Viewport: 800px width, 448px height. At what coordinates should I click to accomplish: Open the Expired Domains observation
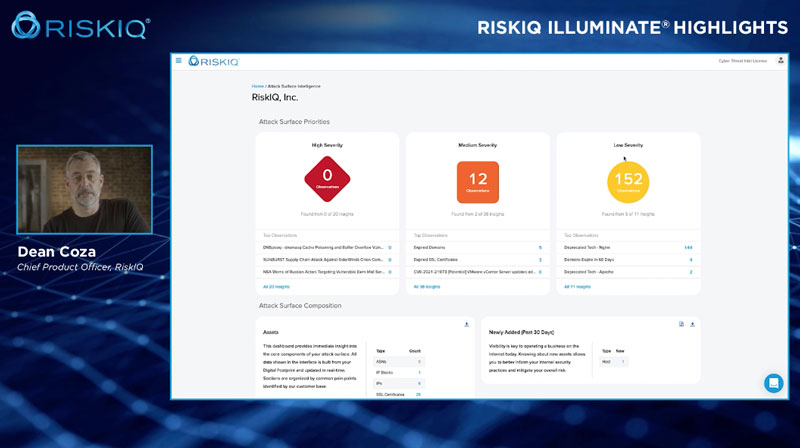(x=478, y=247)
